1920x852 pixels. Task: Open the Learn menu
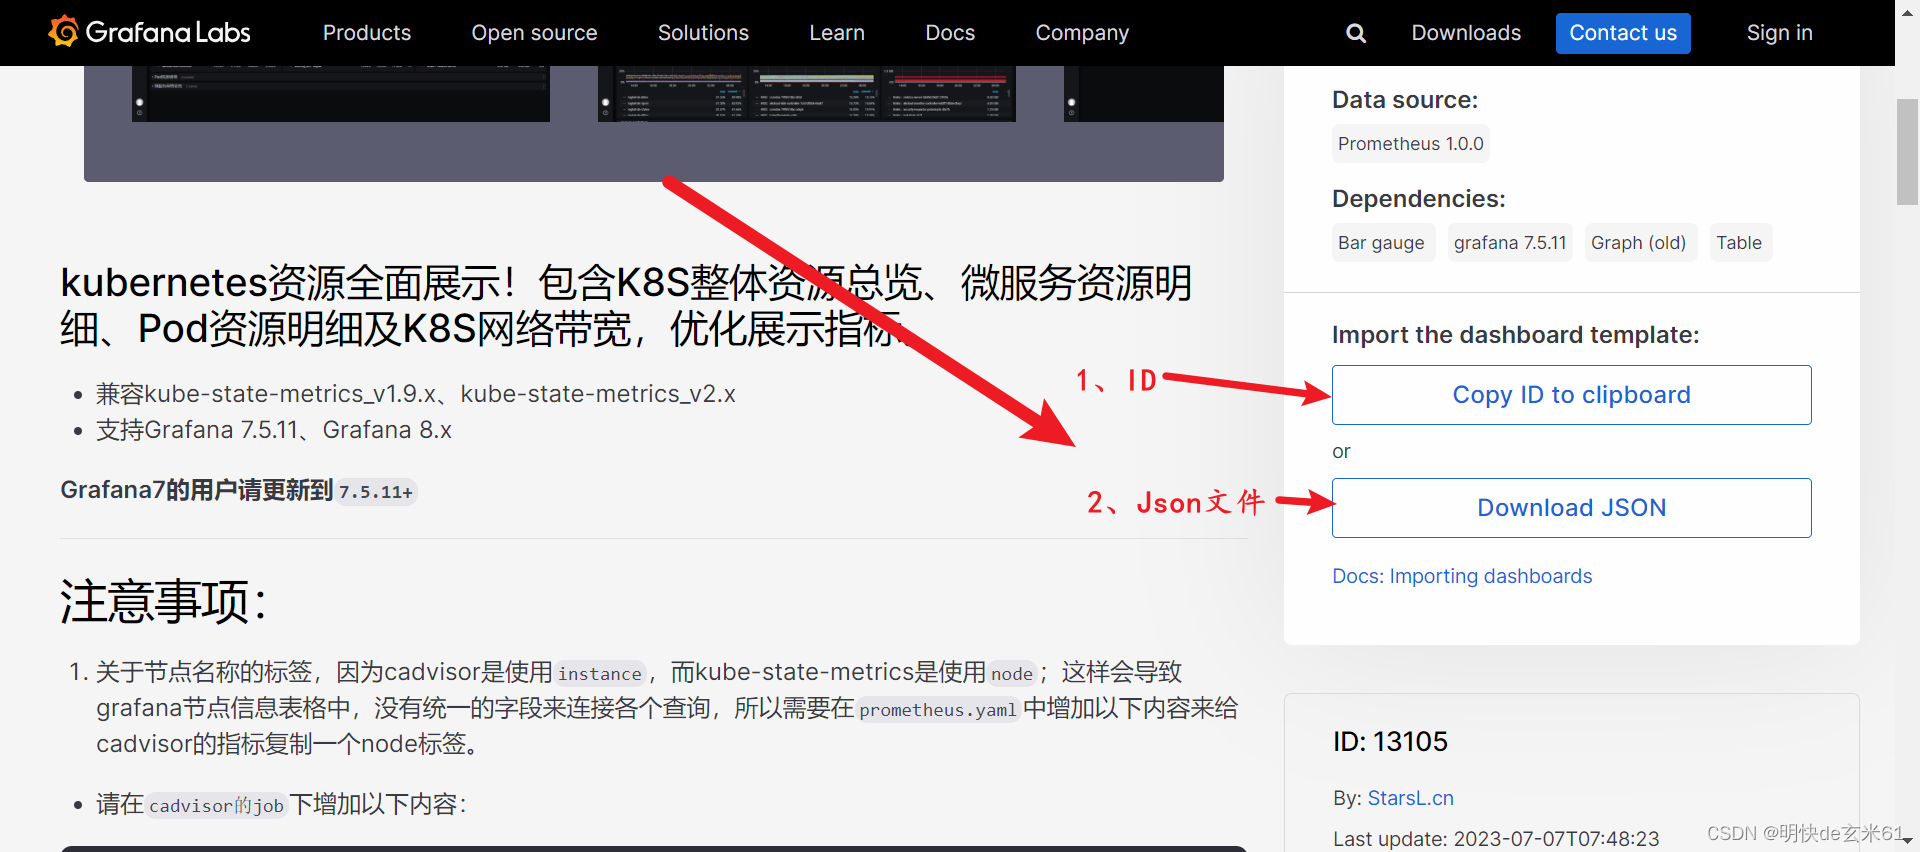pyautogui.click(x=837, y=33)
